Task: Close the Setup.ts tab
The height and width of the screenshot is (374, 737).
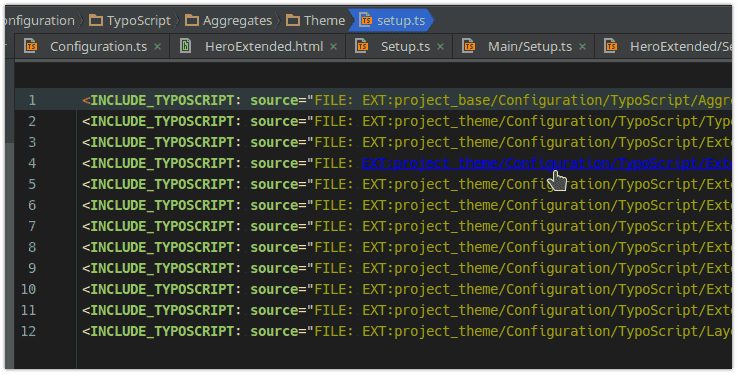Action: click(x=440, y=47)
